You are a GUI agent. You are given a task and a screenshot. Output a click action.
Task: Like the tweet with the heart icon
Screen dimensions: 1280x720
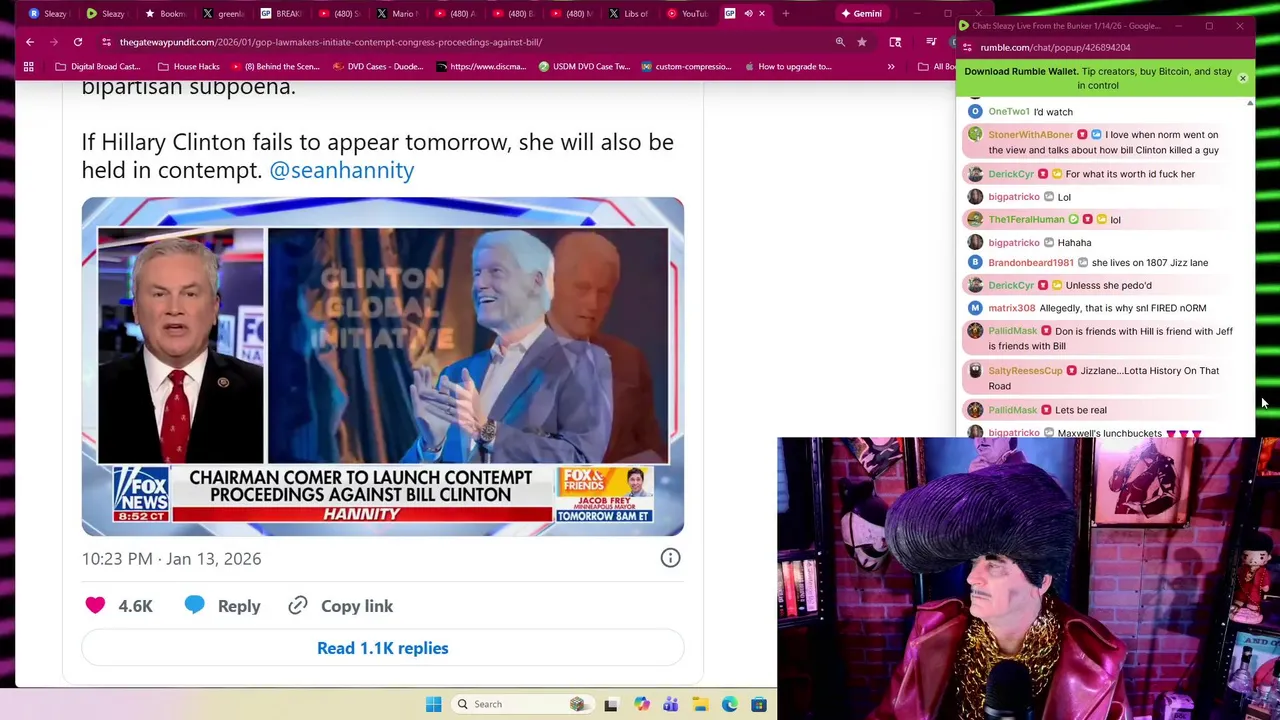pos(95,605)
